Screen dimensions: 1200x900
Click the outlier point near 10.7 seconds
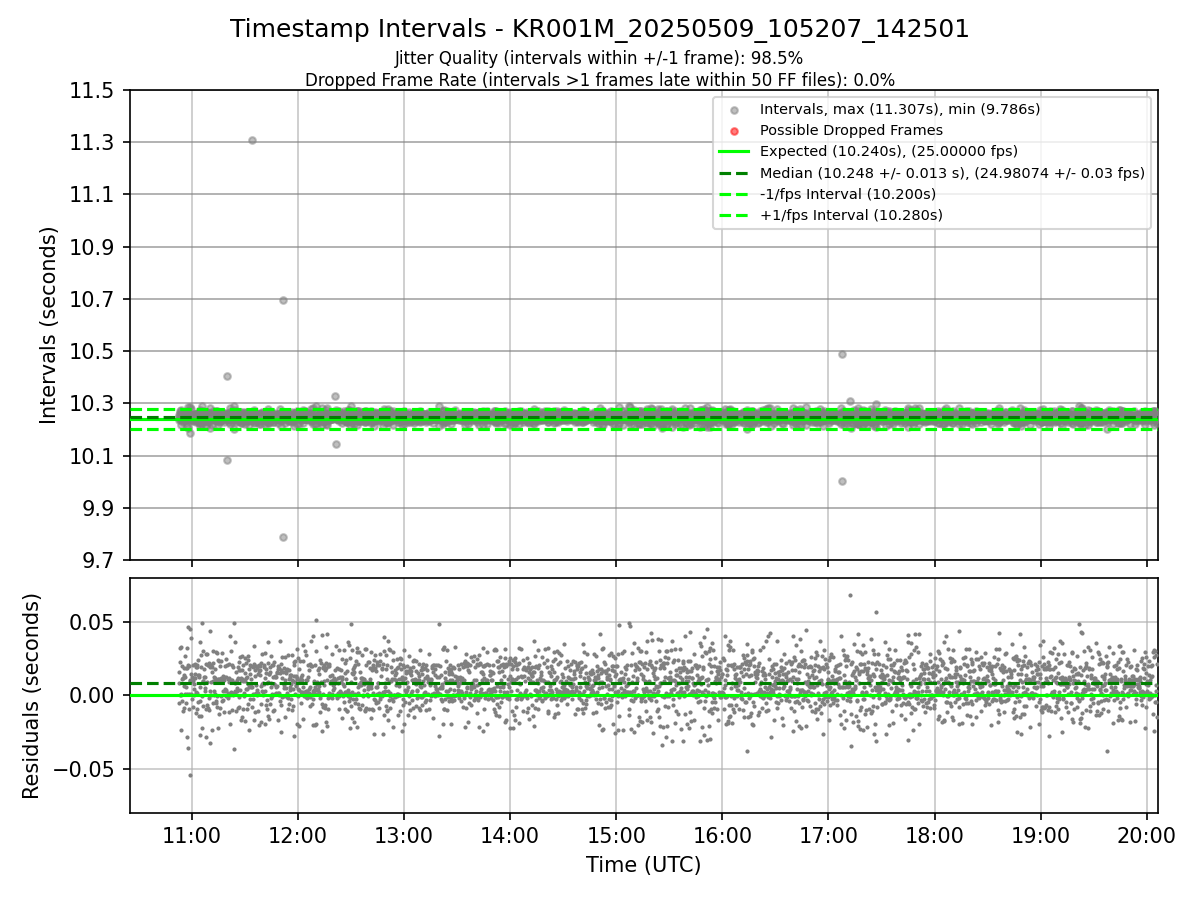[x=283, y=300]
